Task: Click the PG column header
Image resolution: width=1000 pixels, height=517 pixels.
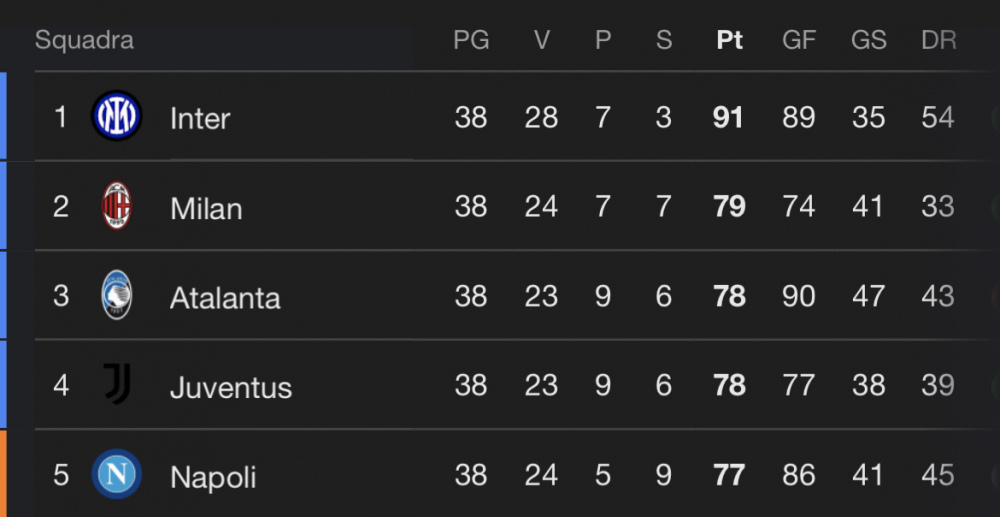Action: [x=471, y=40]
